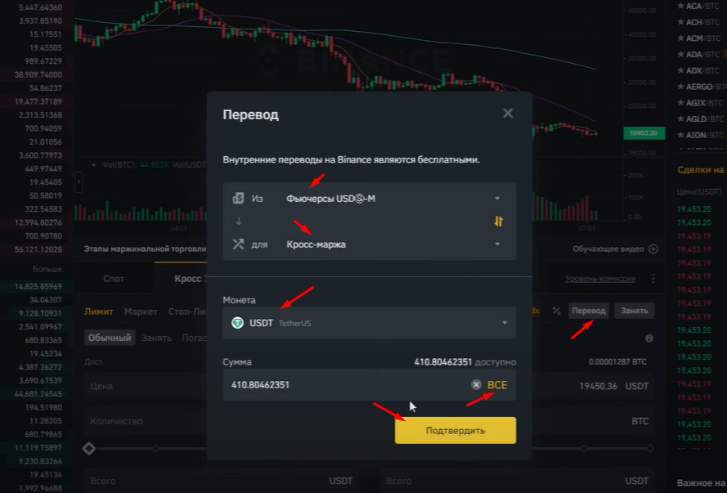Click the Tether USDT coin logo

(237, 323)
